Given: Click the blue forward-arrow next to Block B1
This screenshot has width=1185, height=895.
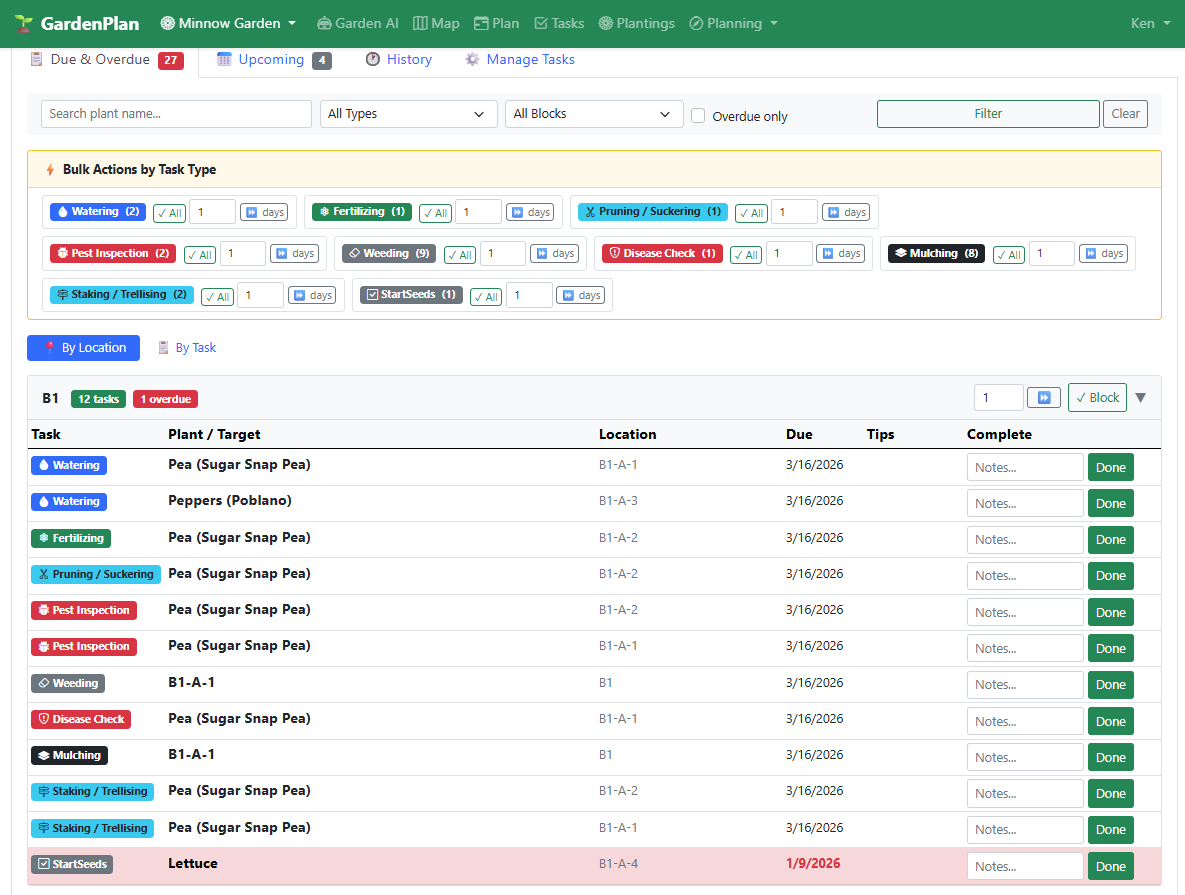Looking at the screenshot, I should tap(1043, 397).
